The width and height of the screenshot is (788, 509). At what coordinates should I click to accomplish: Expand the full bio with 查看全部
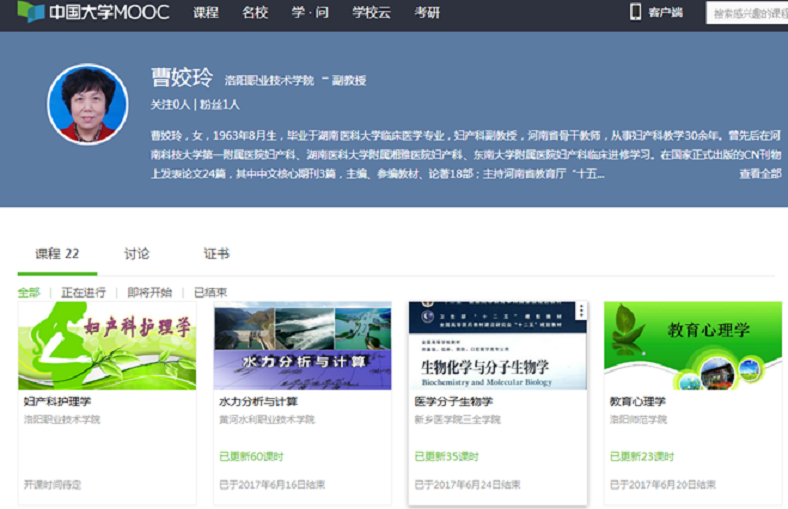click(x=760, y=174)
